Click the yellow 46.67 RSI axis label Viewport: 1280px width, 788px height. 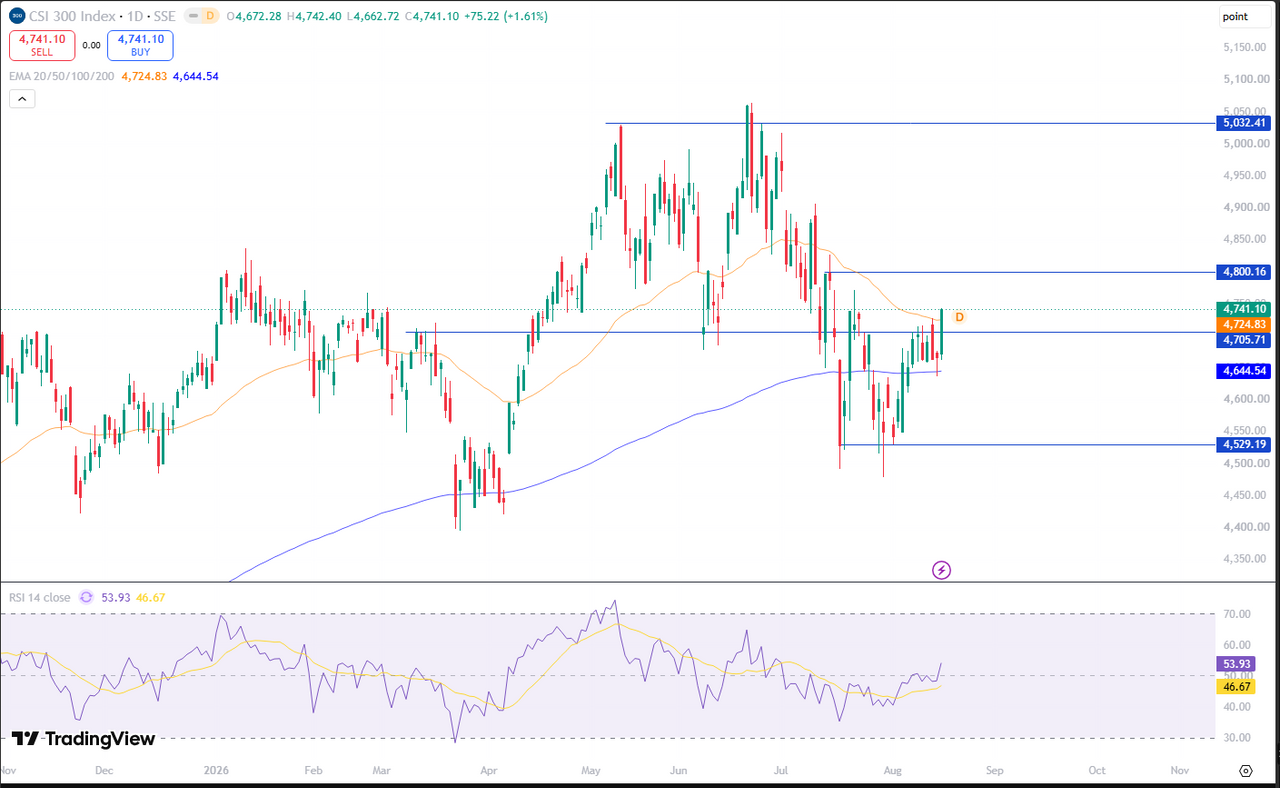click(x=1236, y=687)
